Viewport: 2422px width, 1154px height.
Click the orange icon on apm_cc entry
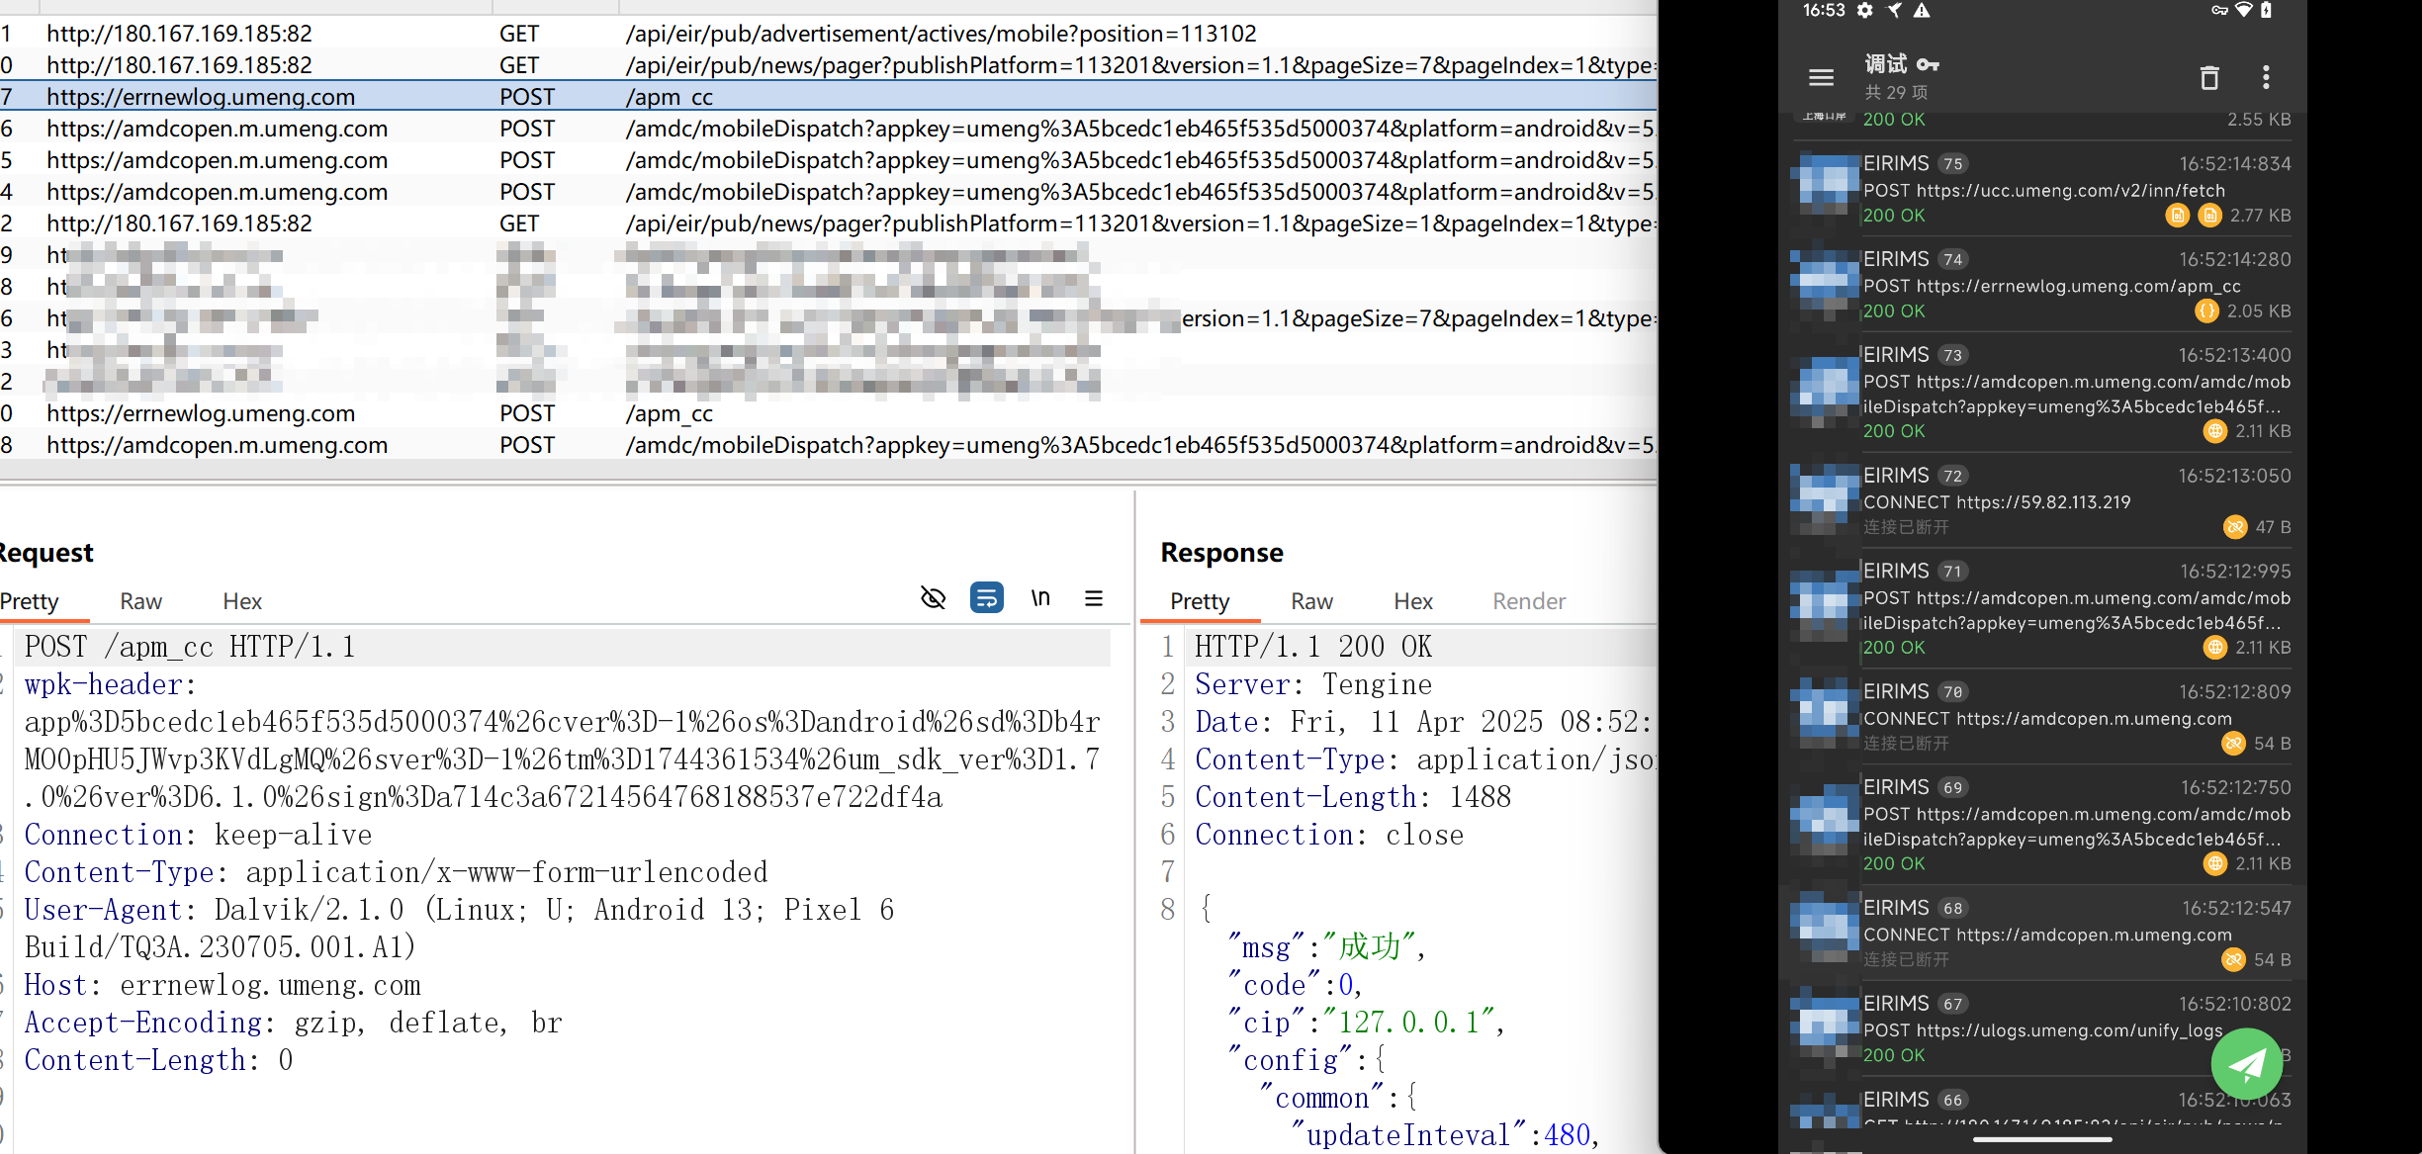pyautogui.click(x=2206, y=311)
